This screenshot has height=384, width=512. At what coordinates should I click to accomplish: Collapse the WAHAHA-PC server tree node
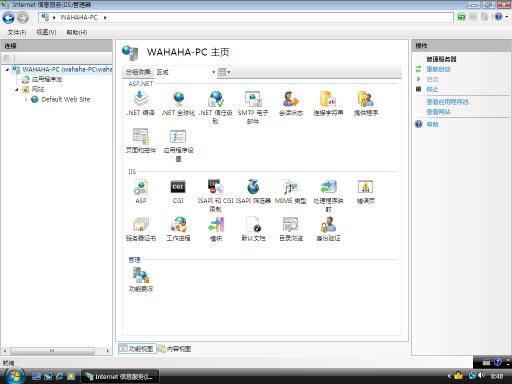[x=7, y=70]
